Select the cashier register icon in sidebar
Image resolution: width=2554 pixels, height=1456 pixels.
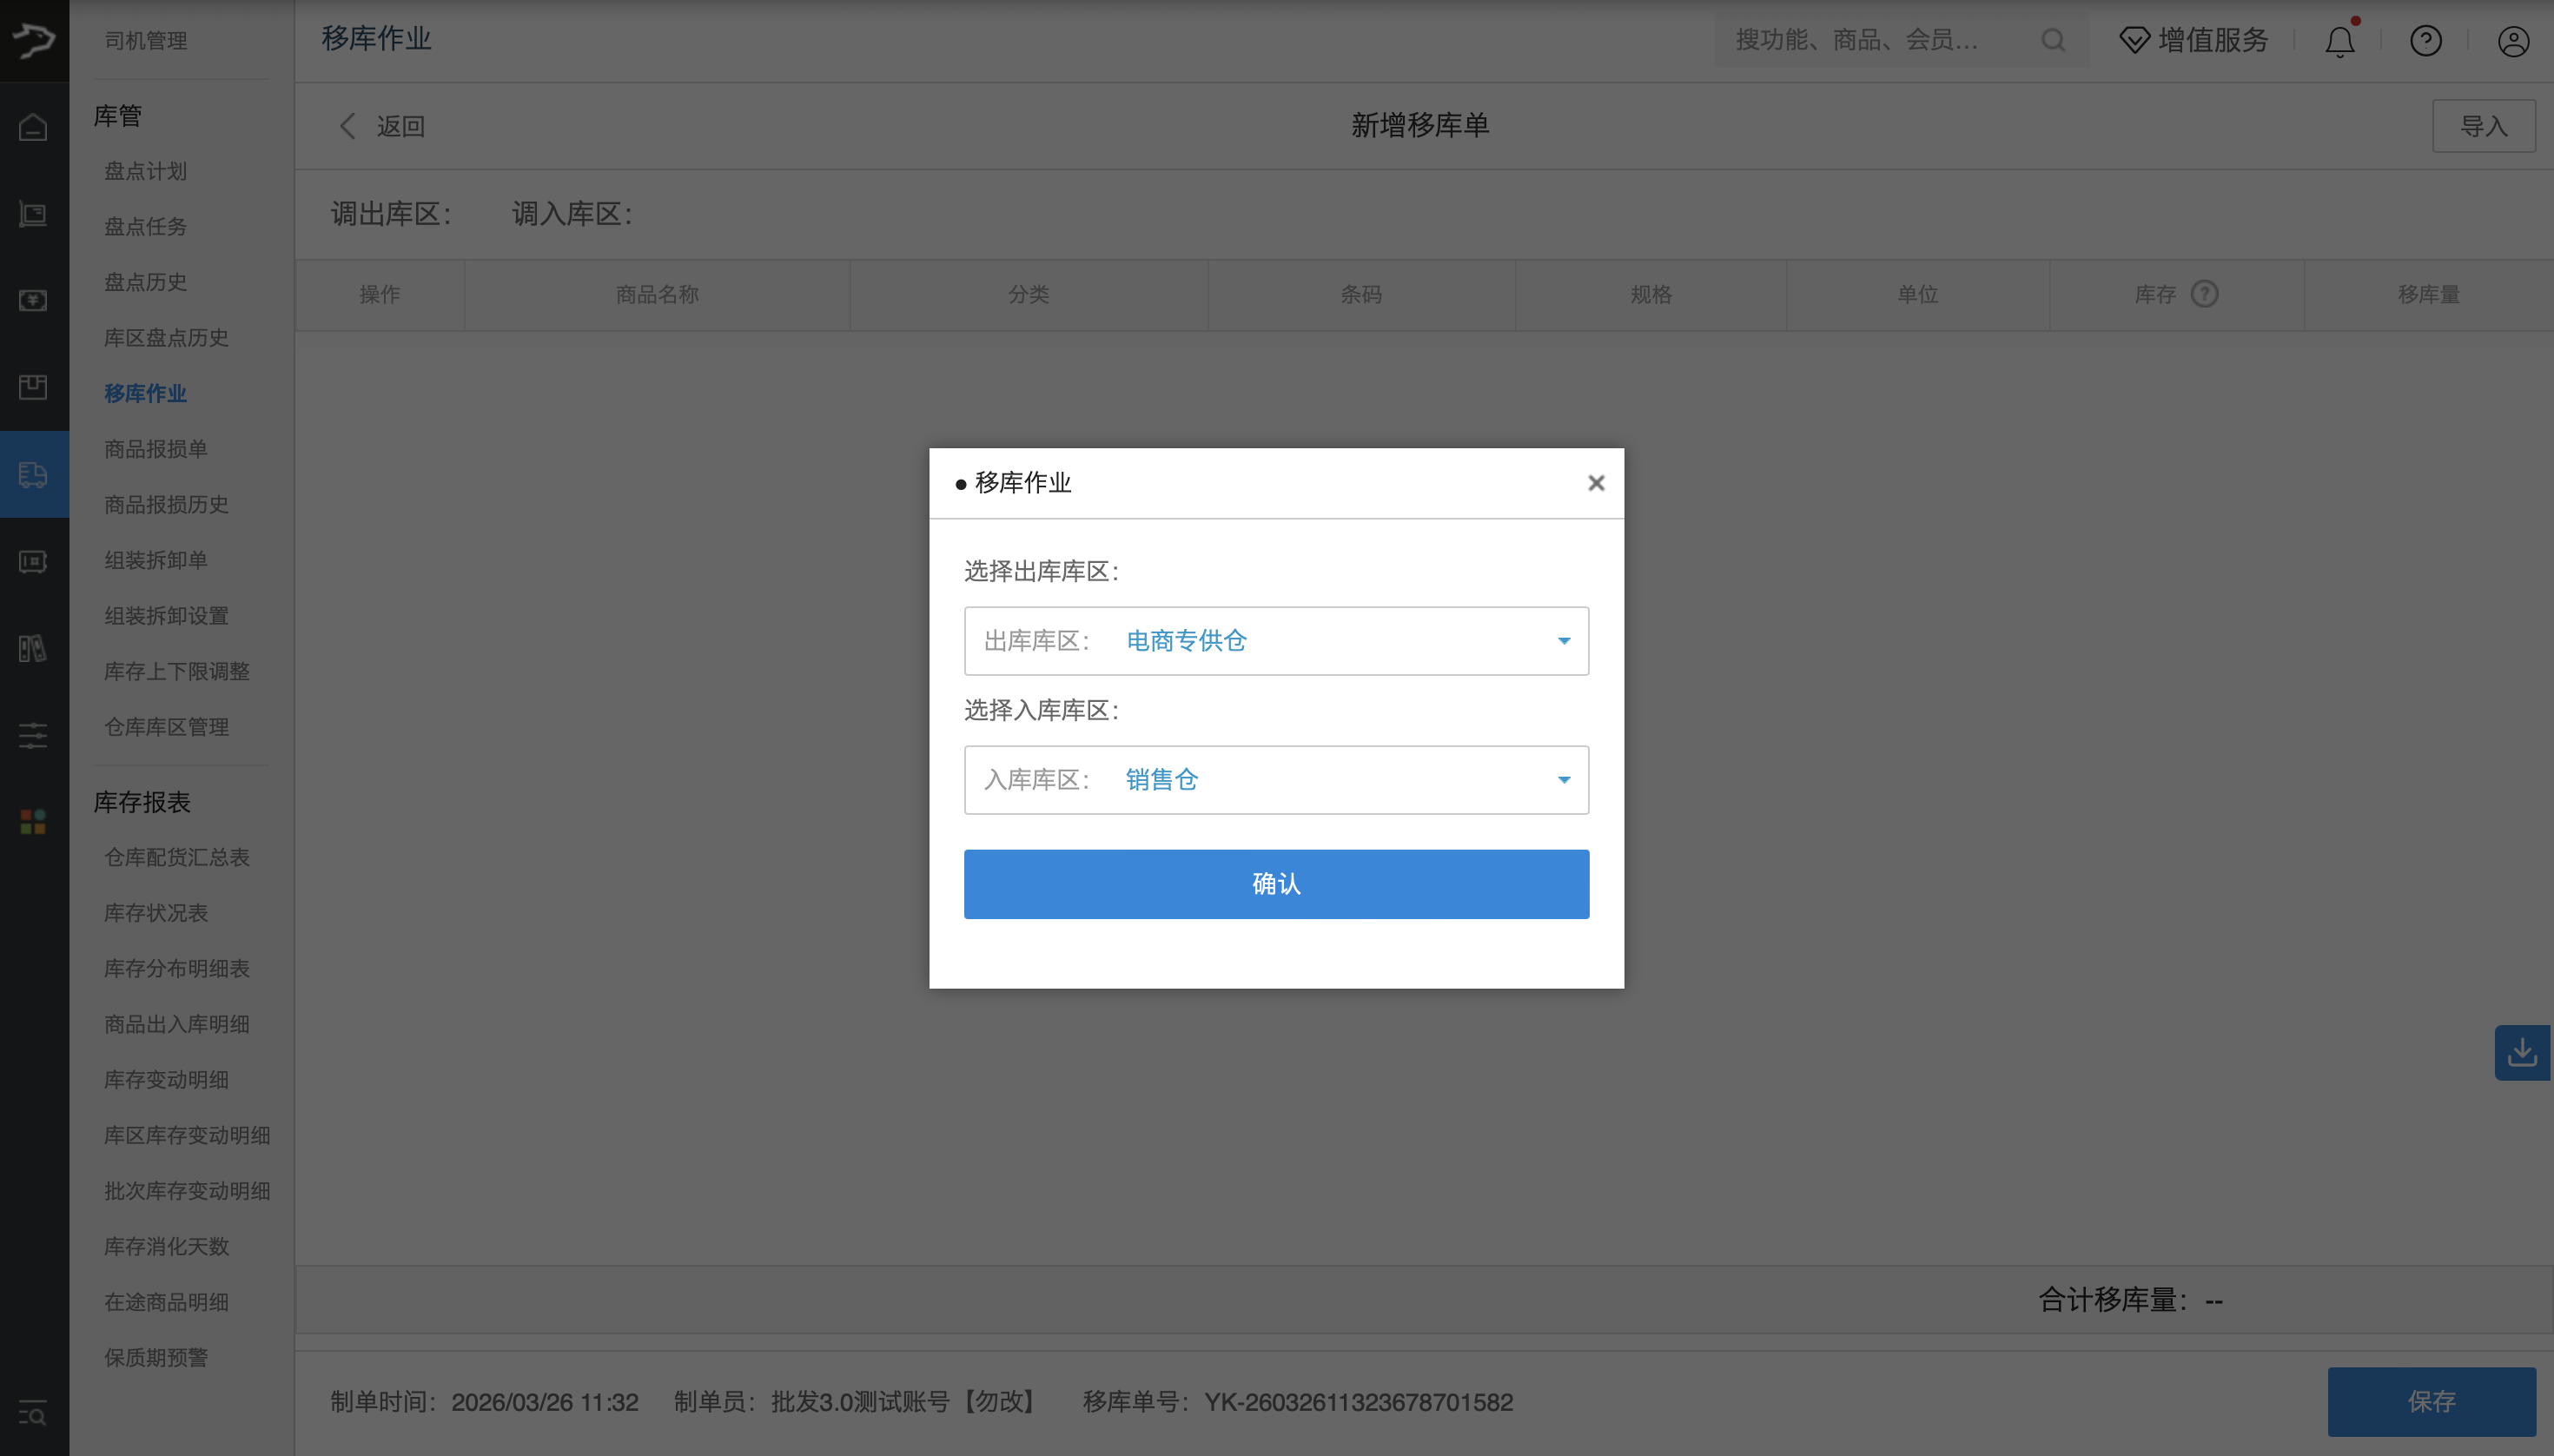tap(33, 213)
